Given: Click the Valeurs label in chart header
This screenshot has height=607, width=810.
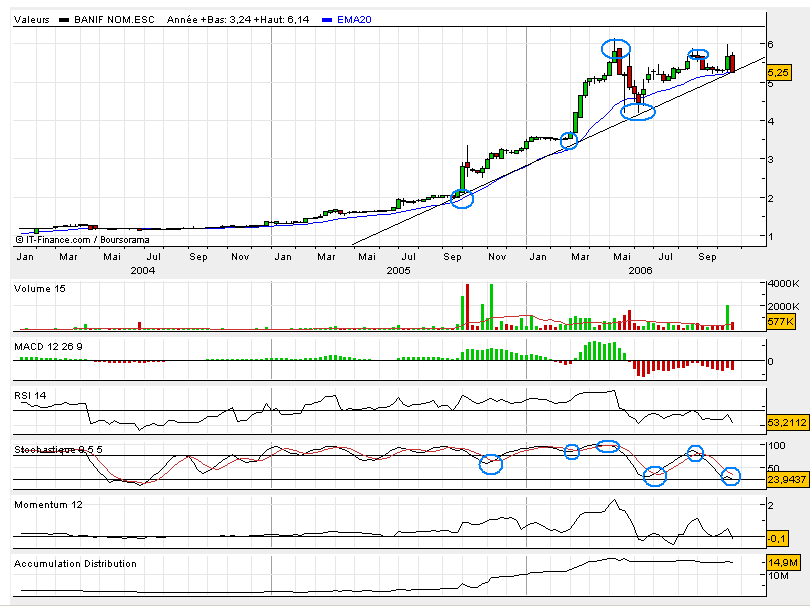Looking at the screenshot, I should pos(32,20).
